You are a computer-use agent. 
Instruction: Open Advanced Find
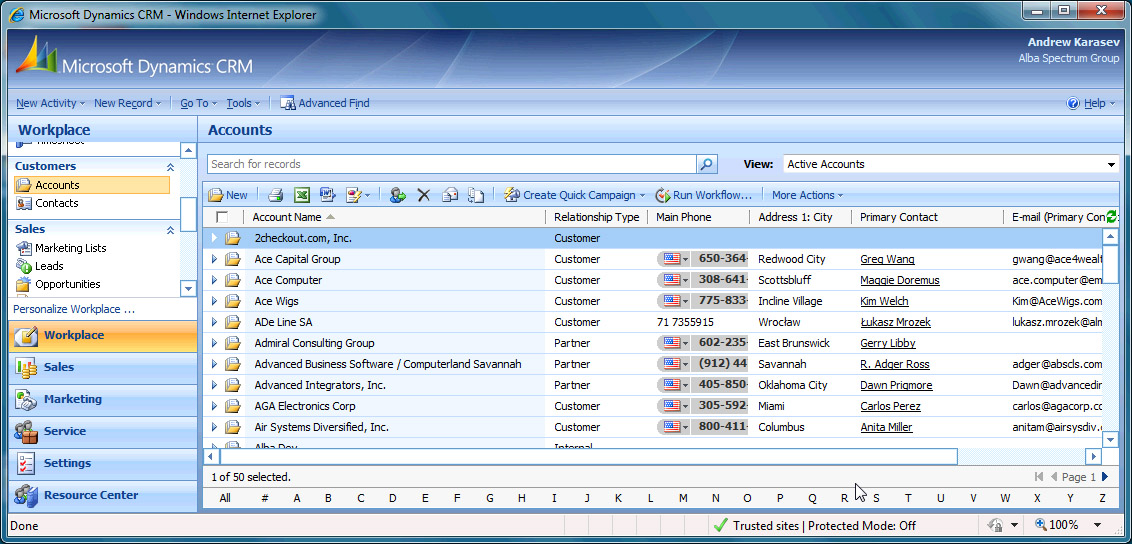coord(325,103)
